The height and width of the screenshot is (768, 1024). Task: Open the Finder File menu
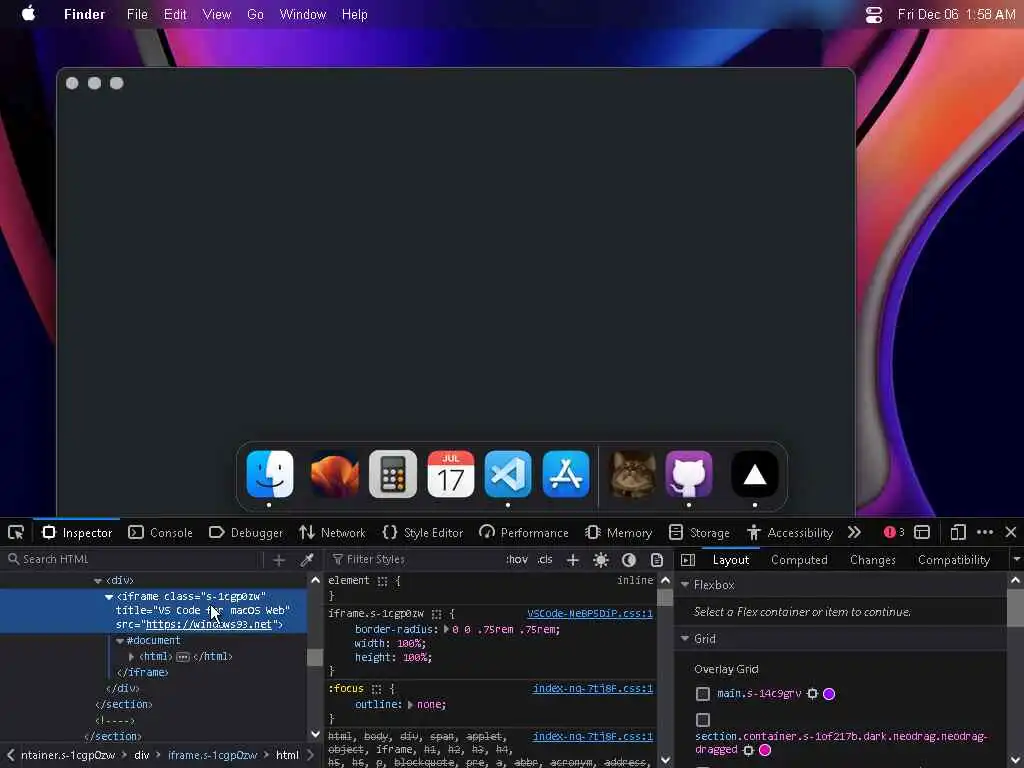coord(137,14)
